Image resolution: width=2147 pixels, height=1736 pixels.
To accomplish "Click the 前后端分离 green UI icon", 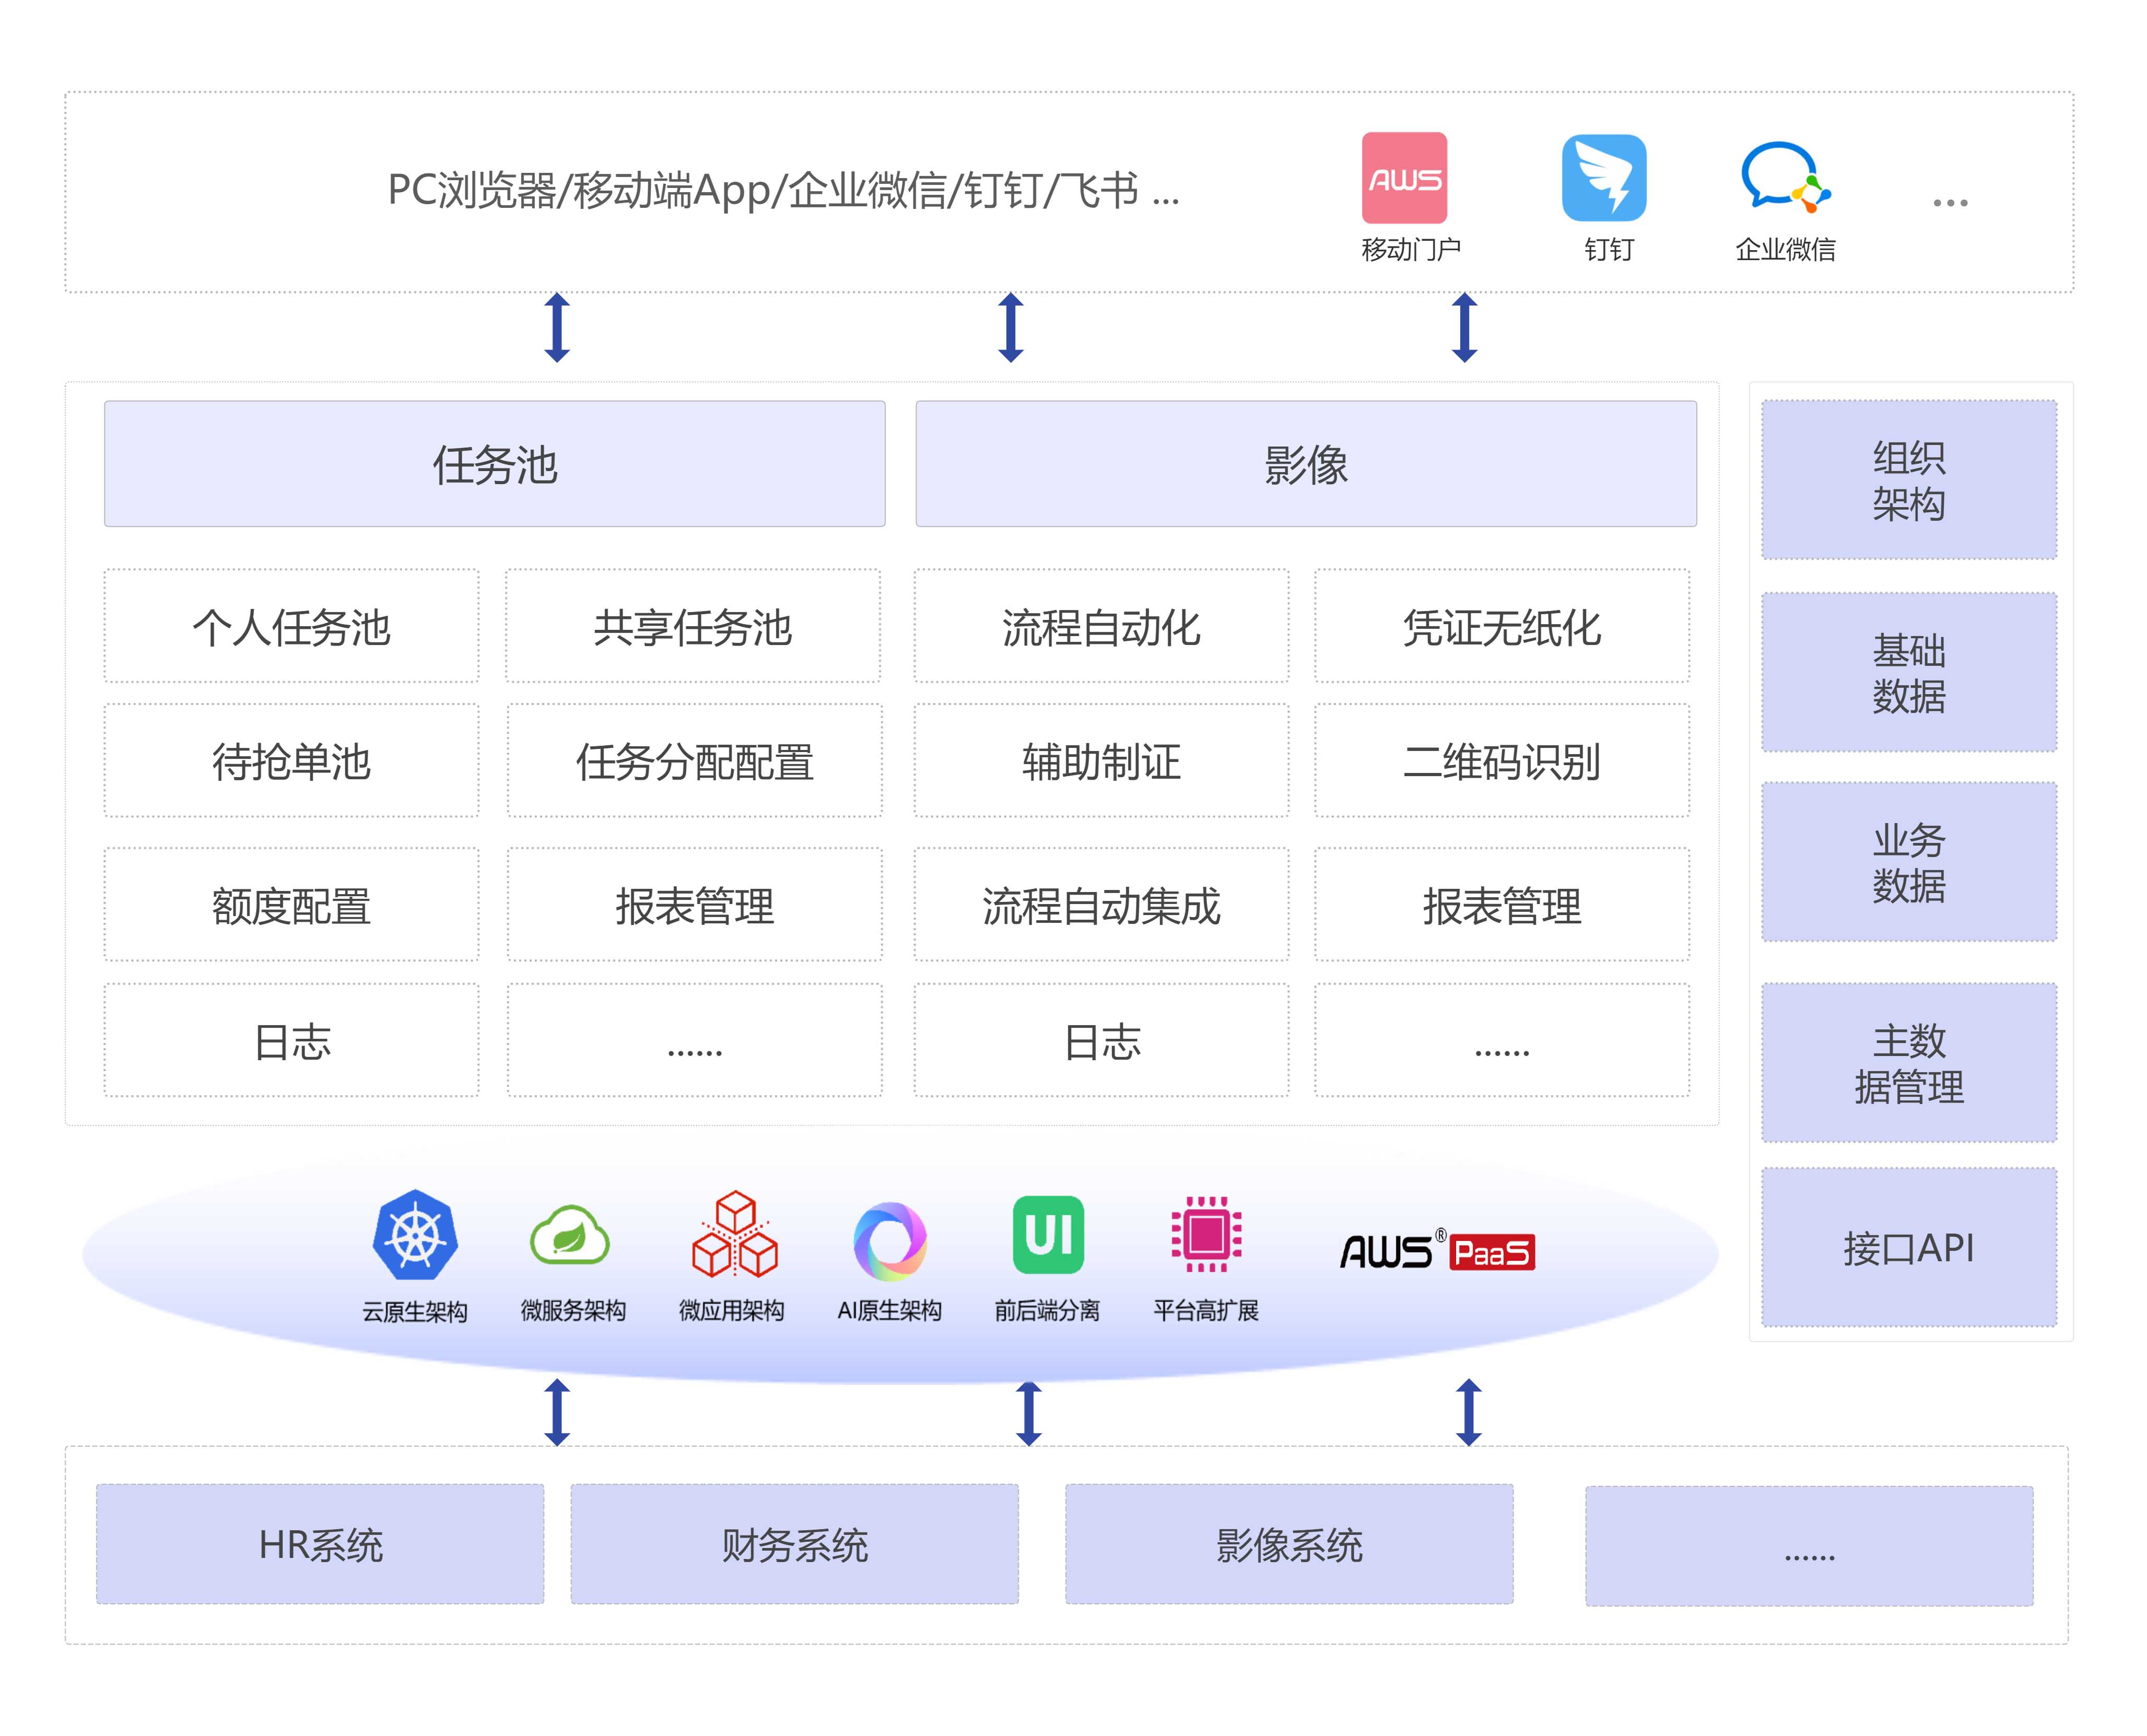I will (1048, 1235).
